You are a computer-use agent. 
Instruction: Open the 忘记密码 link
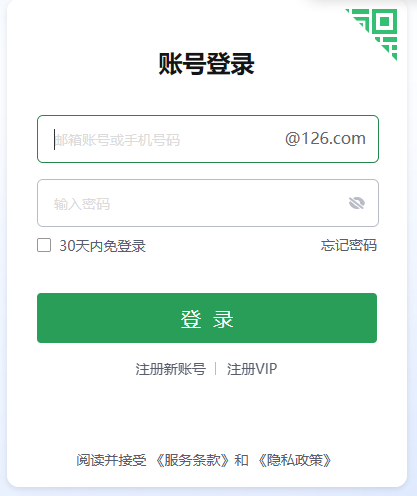349,245
